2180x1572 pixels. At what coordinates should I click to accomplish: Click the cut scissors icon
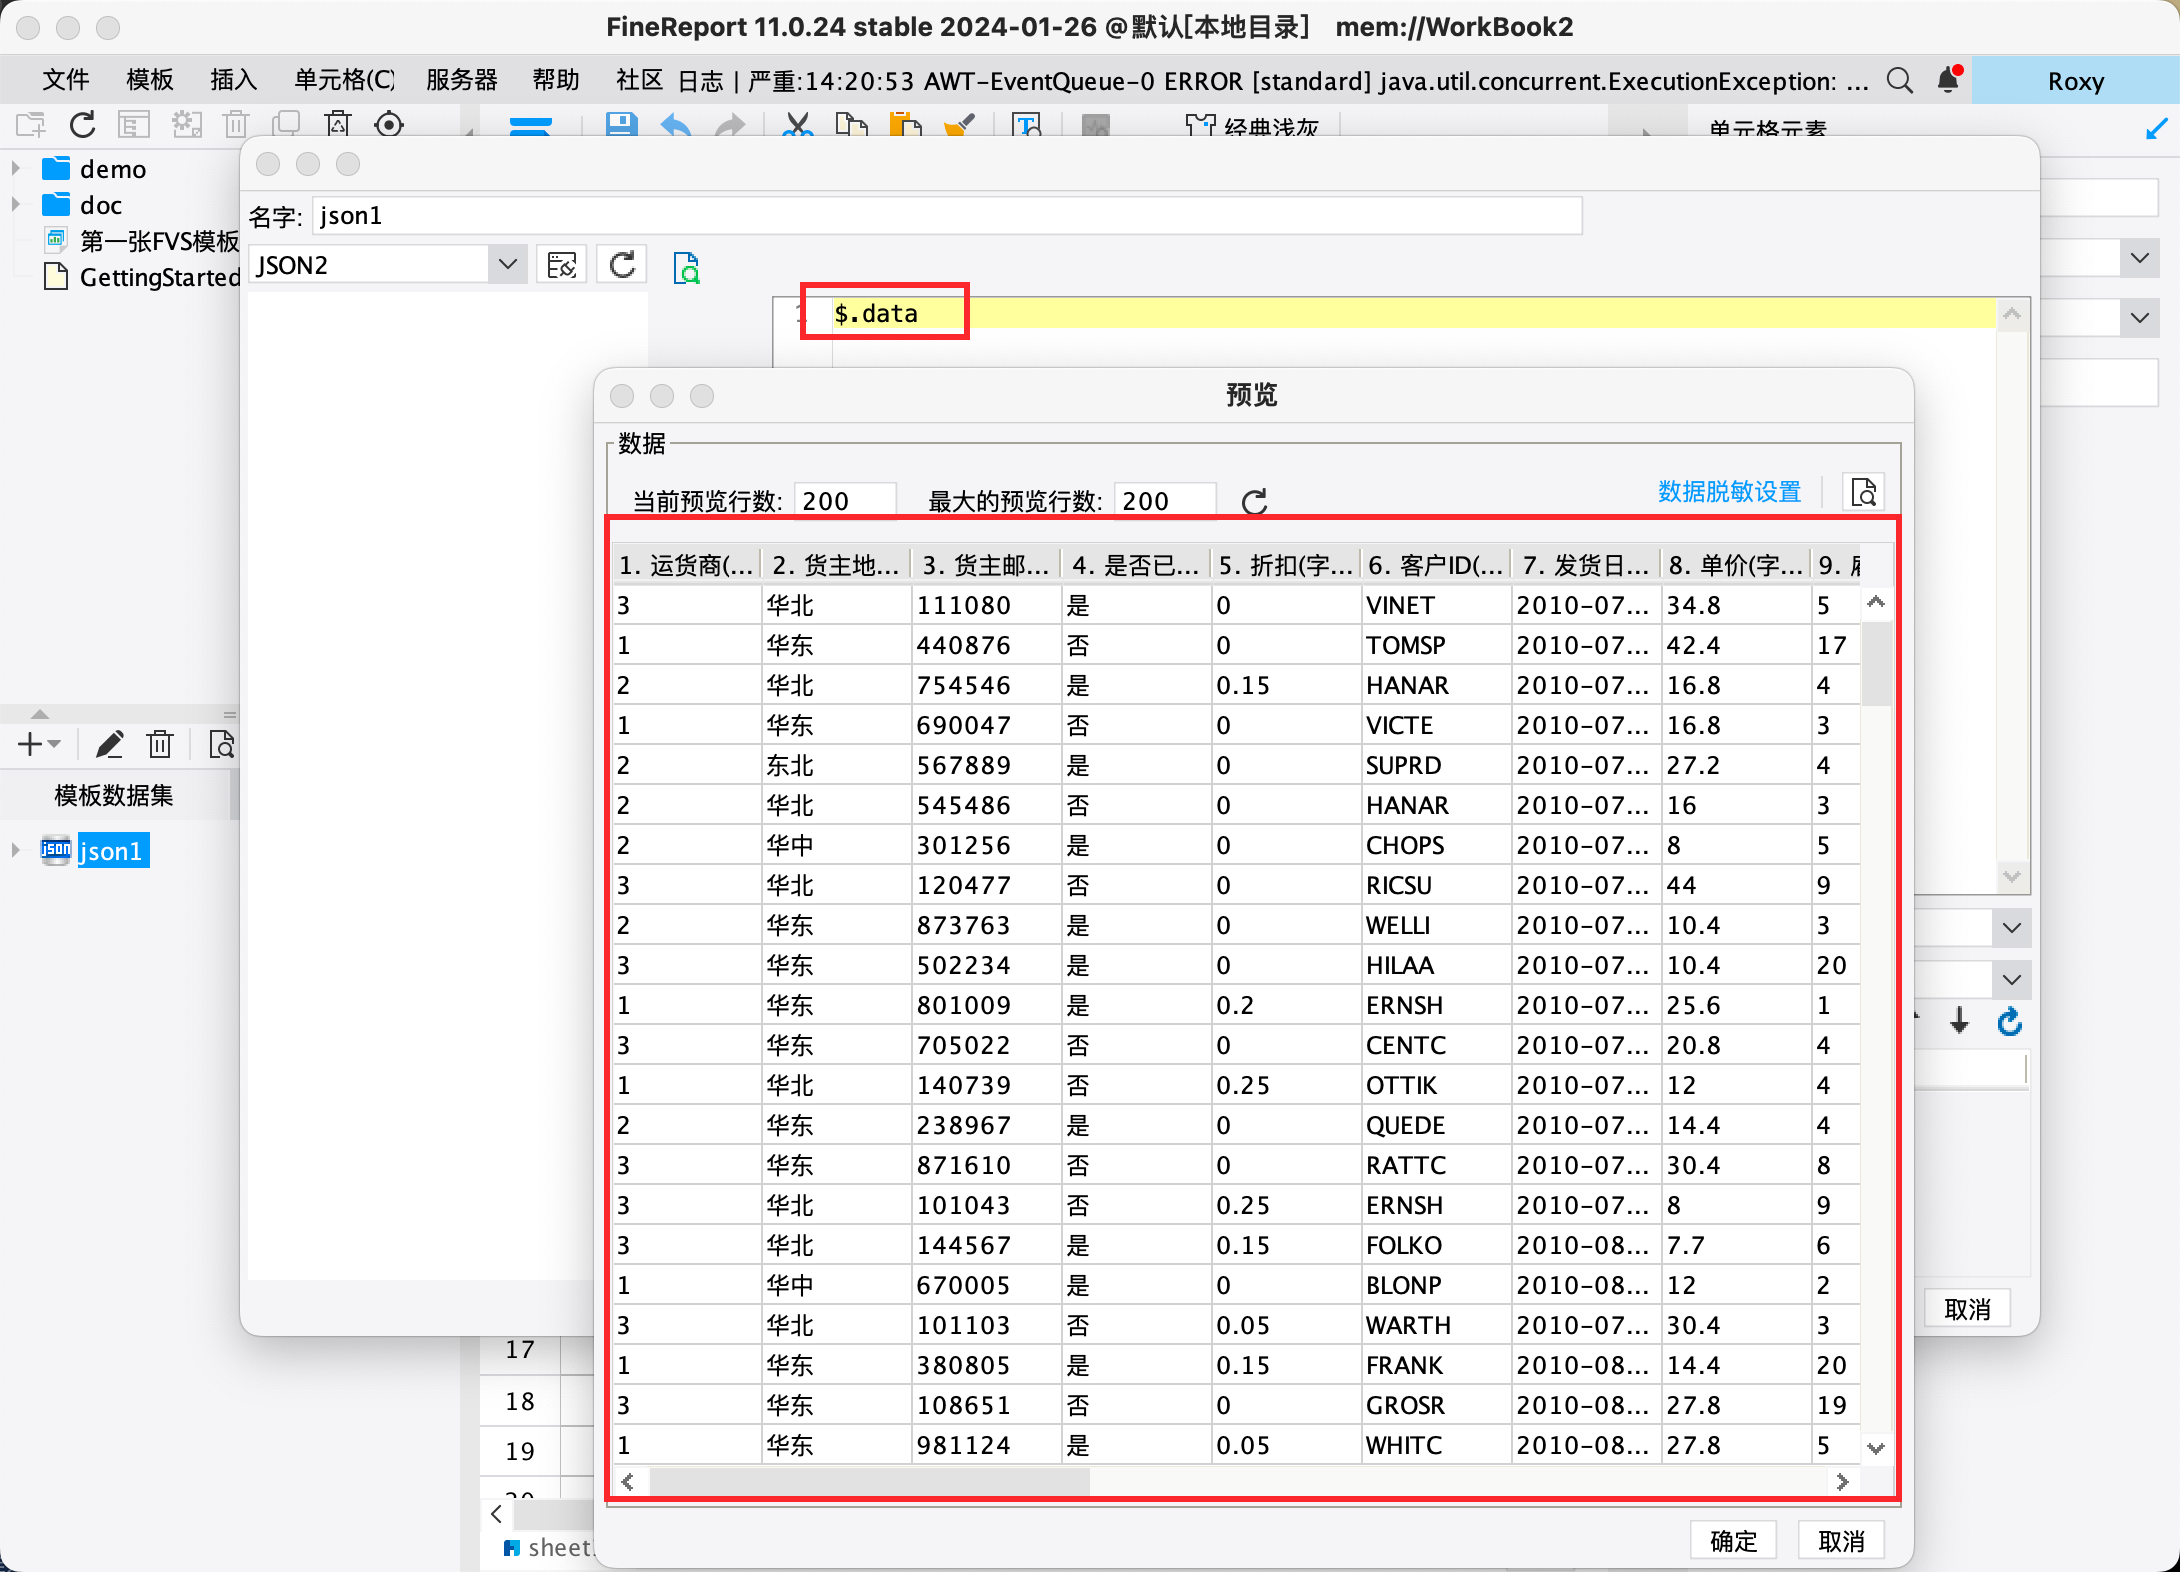pos(797,125)
